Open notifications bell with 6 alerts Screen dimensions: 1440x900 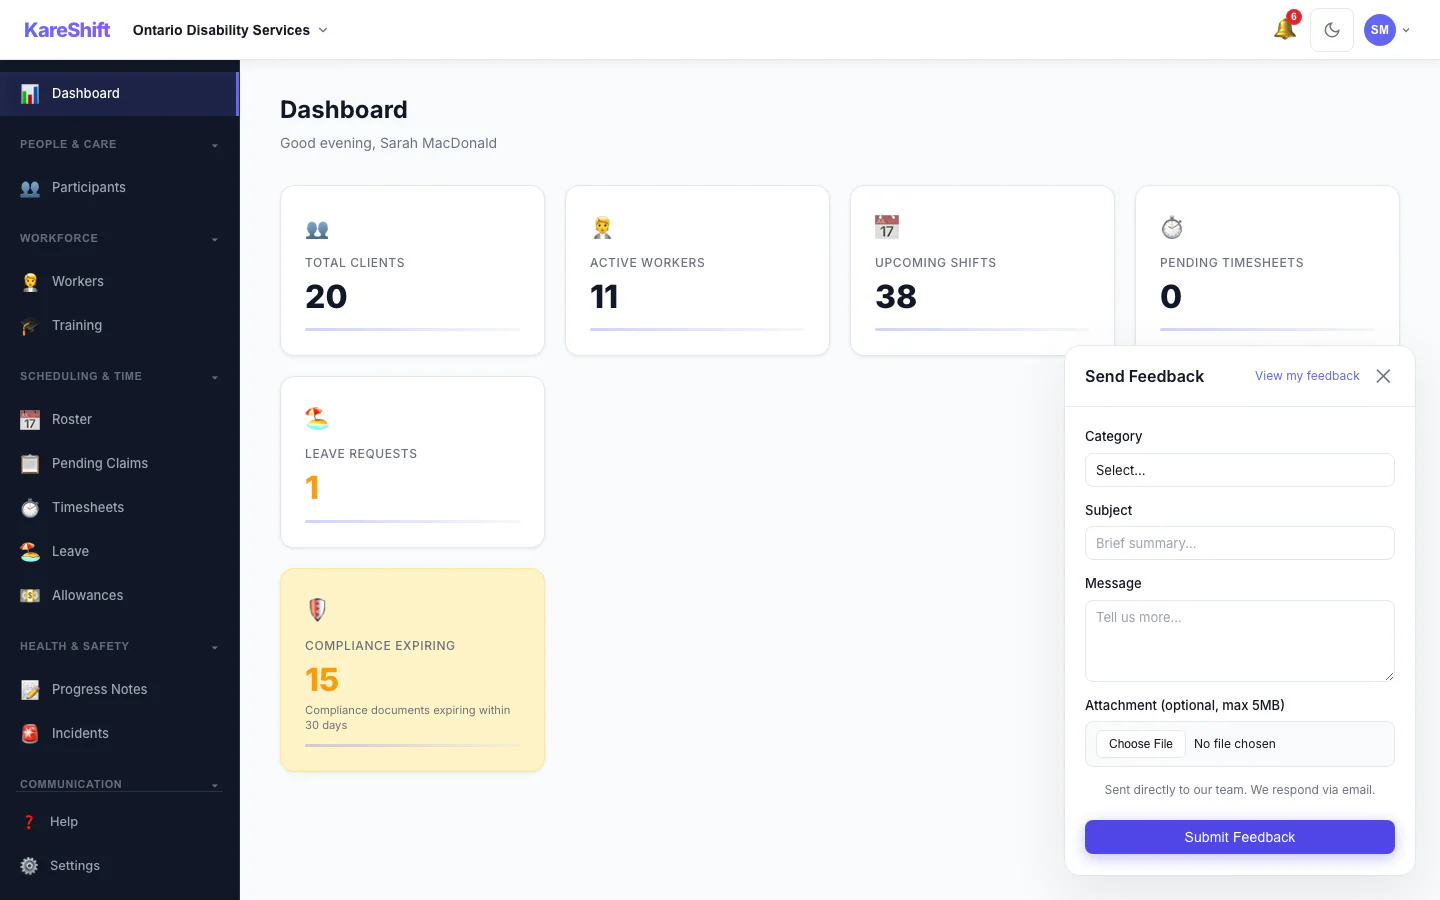point(1285,29)
